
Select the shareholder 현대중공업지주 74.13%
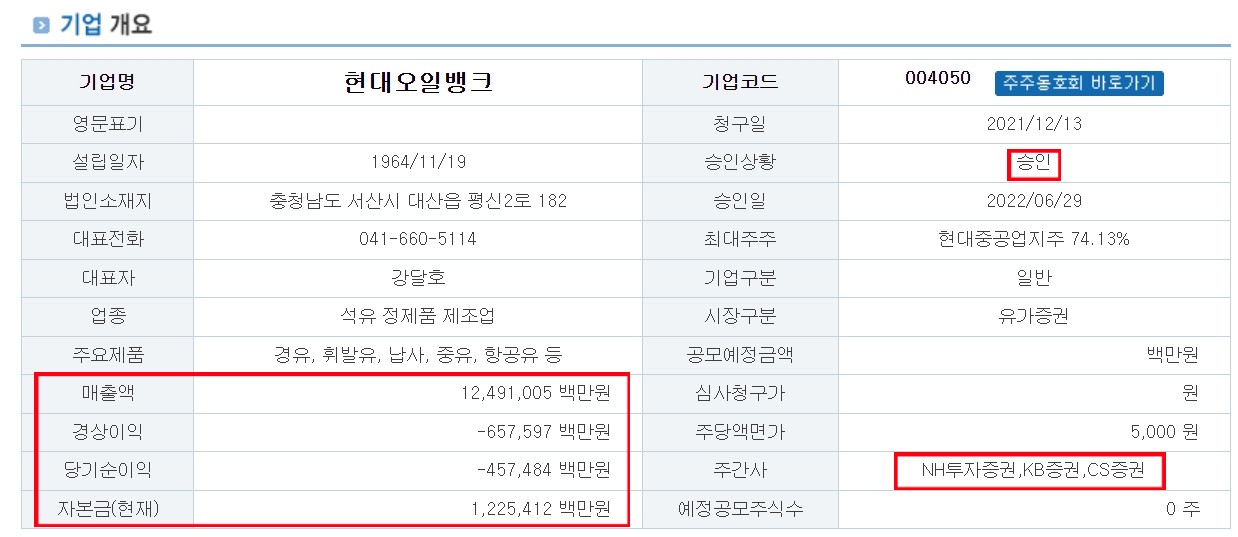pos(1034,240)
